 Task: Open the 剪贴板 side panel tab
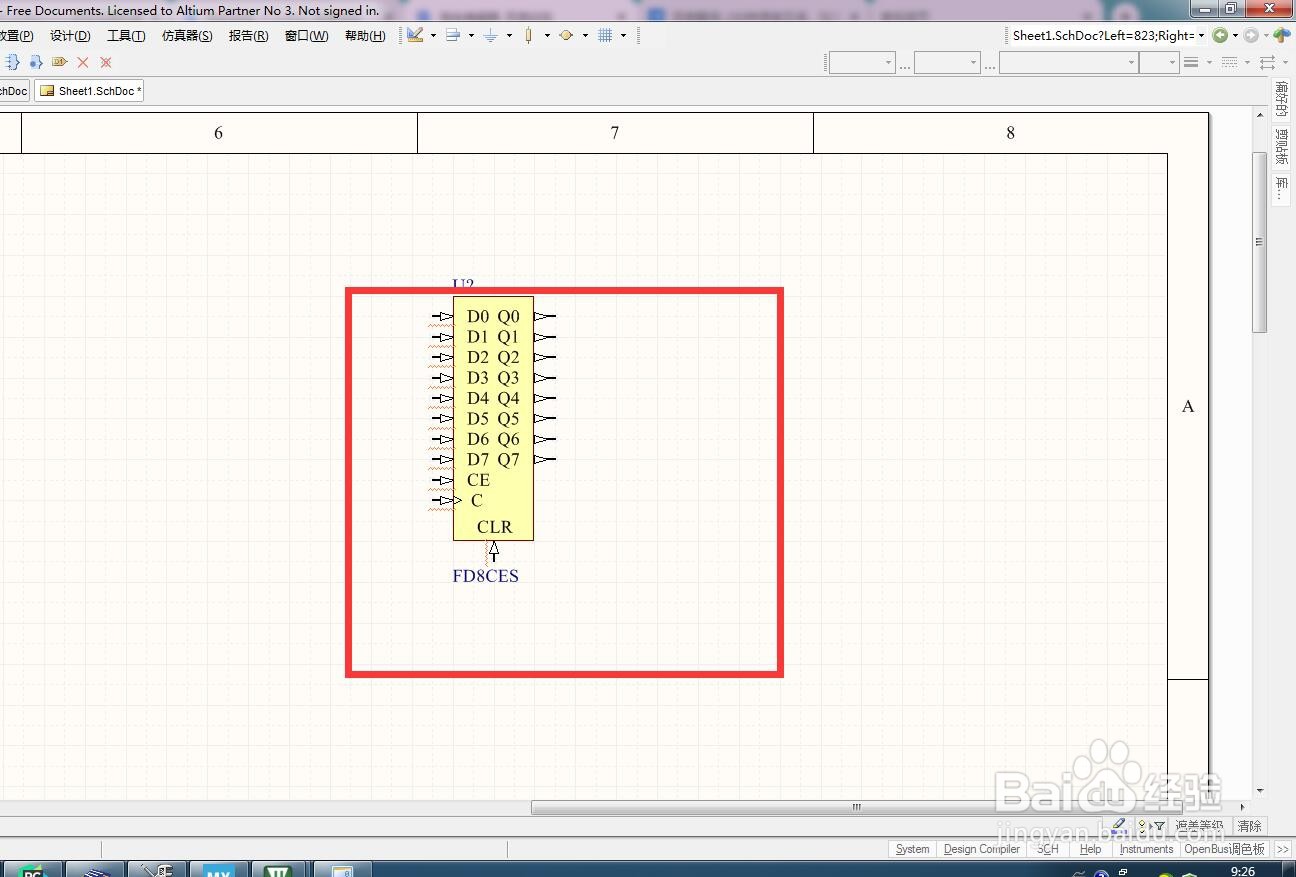(1281, 147)
